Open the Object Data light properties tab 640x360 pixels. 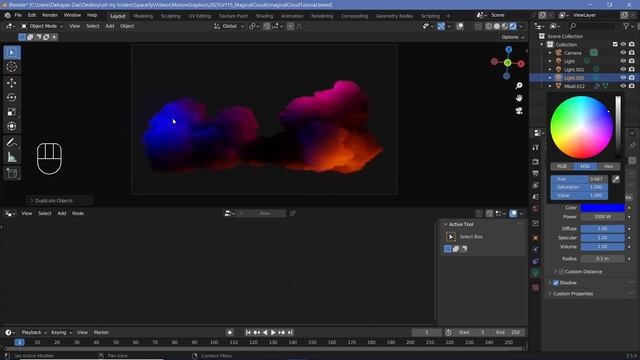pos(536,273)
